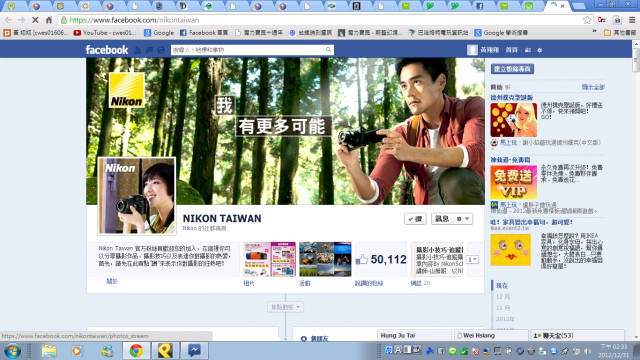Open the Chrome menu hamburger icon
640x360 pixels.
(632, 20)
